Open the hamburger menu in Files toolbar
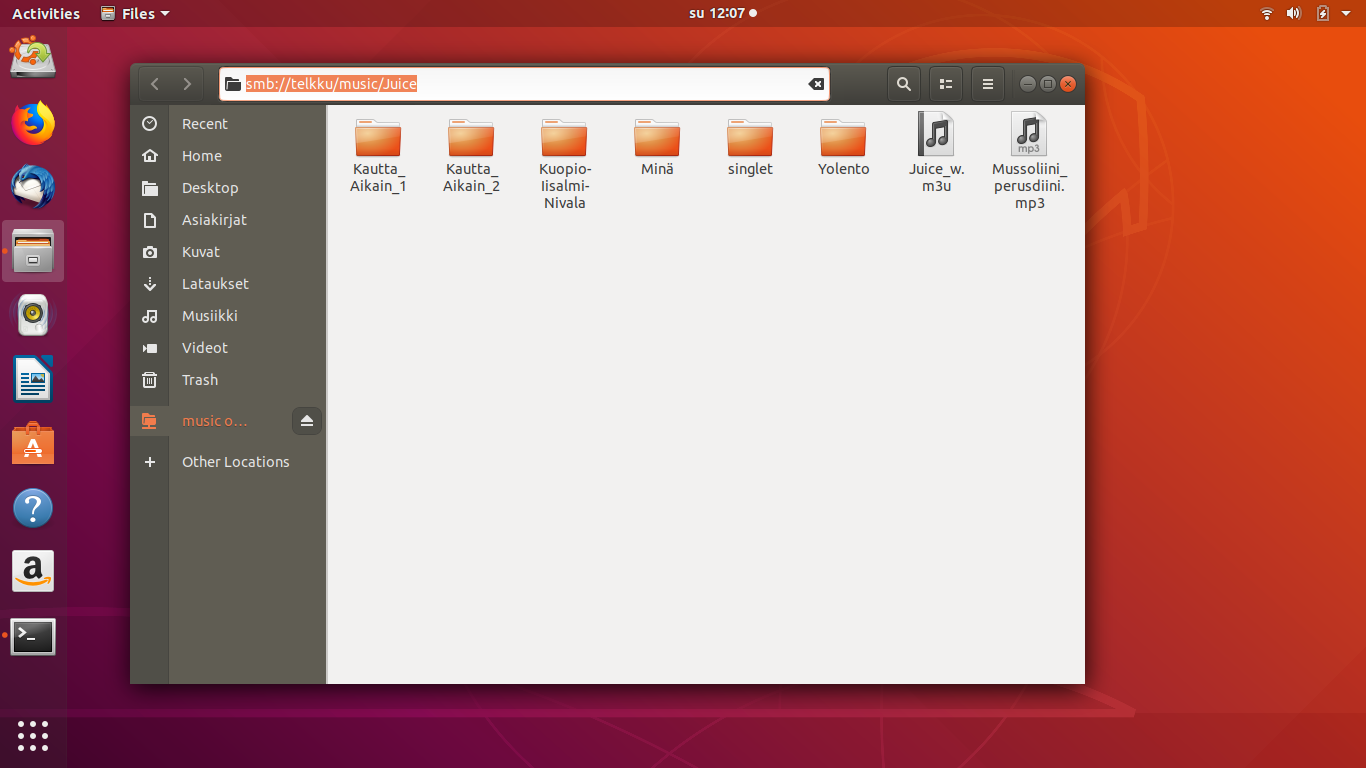Image resolution: width=1366 pixels, height=768 pixels. tap(988, 84)
